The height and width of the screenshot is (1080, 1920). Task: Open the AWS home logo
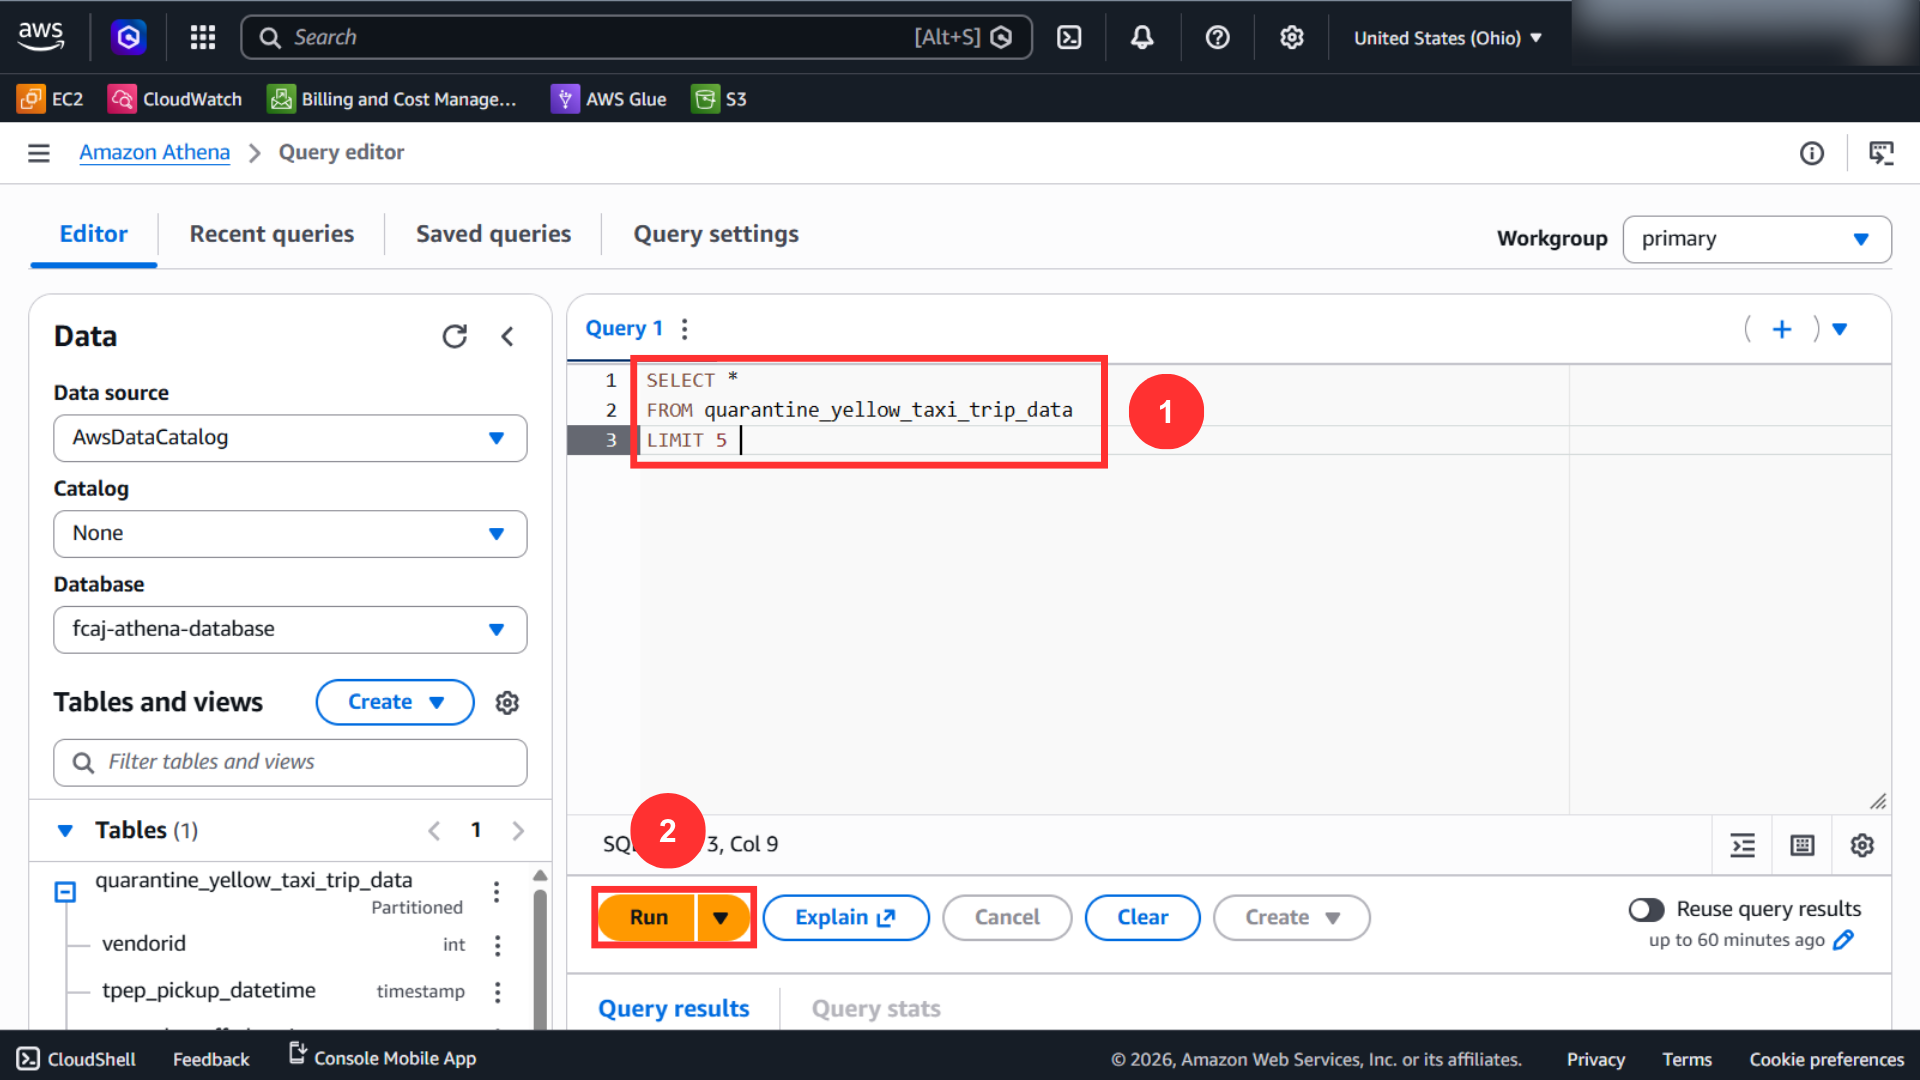[x=41, y=37]
